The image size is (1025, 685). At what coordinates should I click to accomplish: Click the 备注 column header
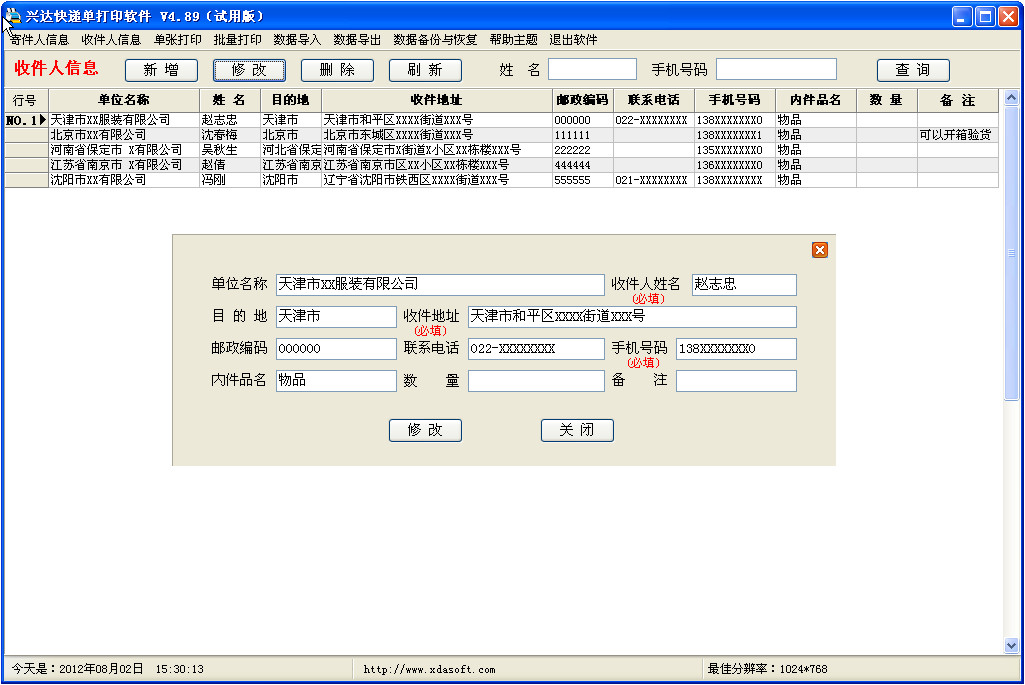(958, 101)
